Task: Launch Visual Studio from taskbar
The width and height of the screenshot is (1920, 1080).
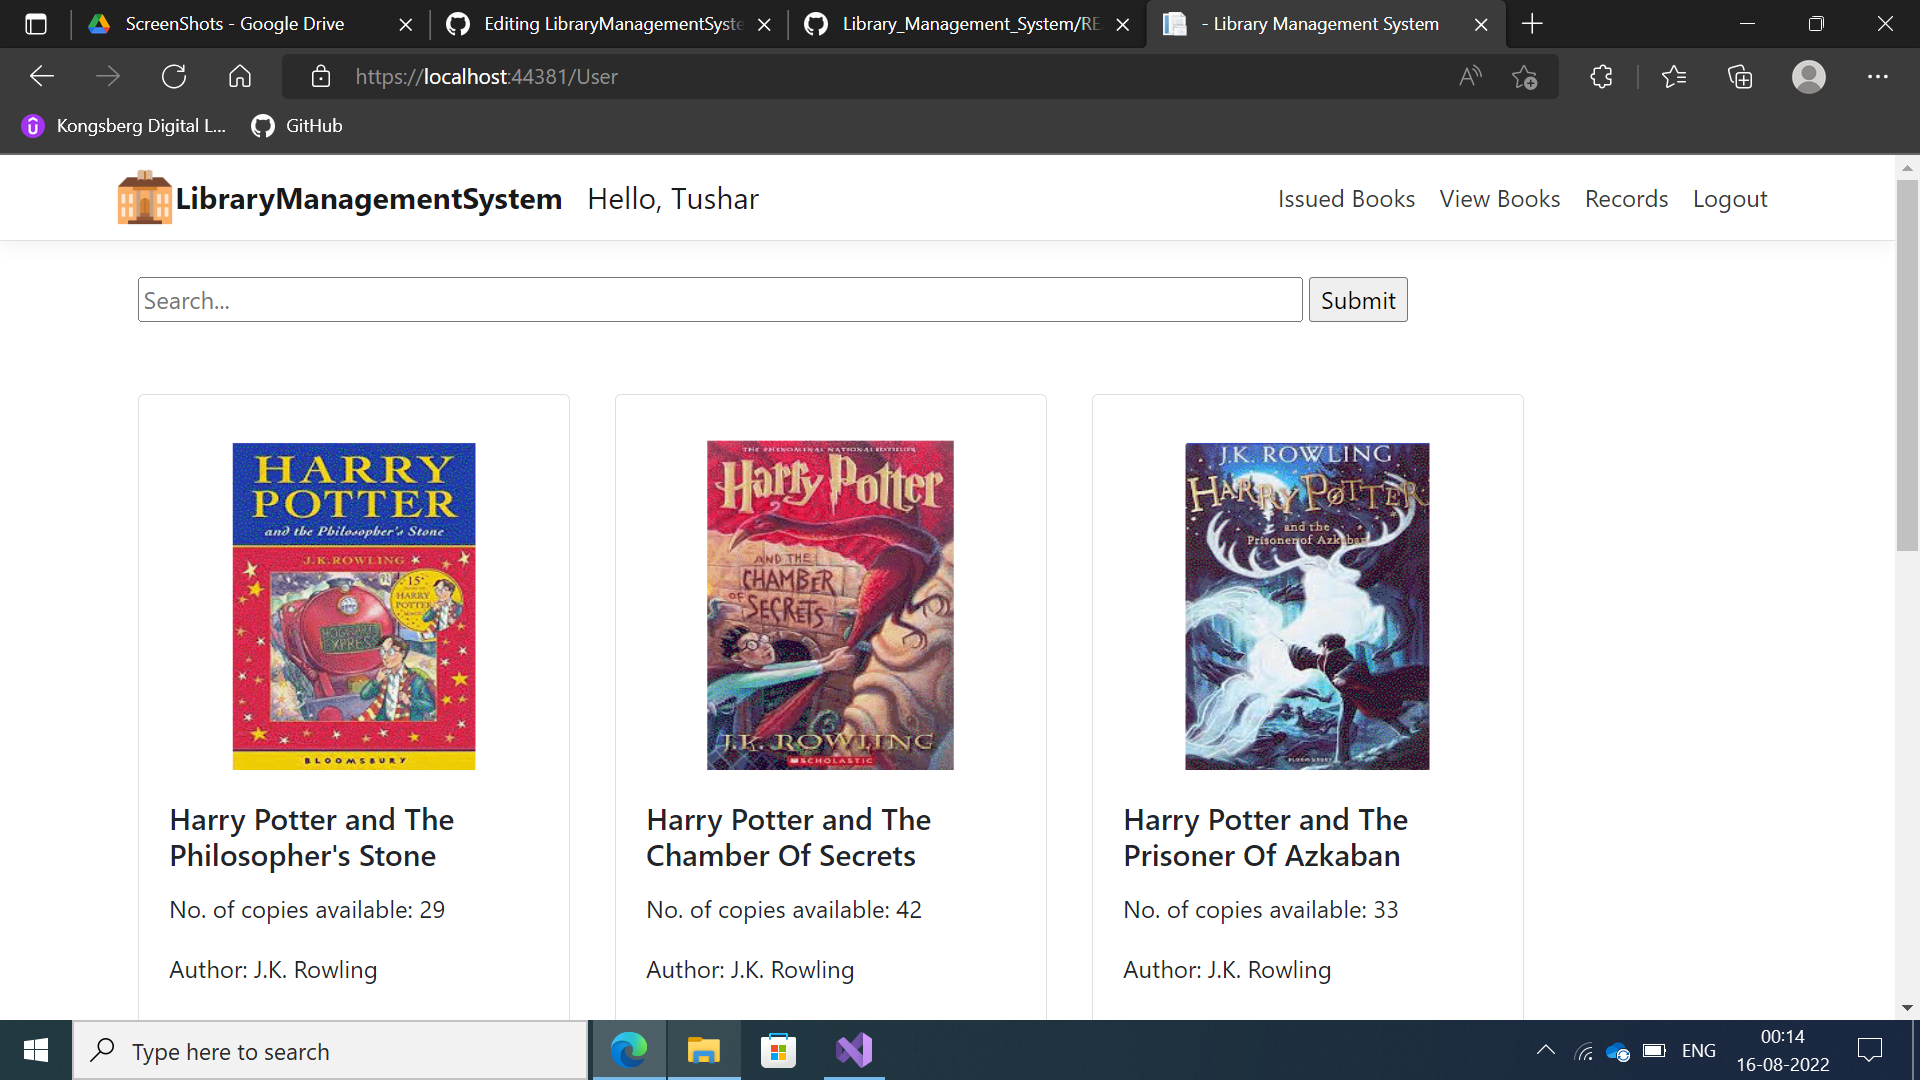Action: 854,1050
